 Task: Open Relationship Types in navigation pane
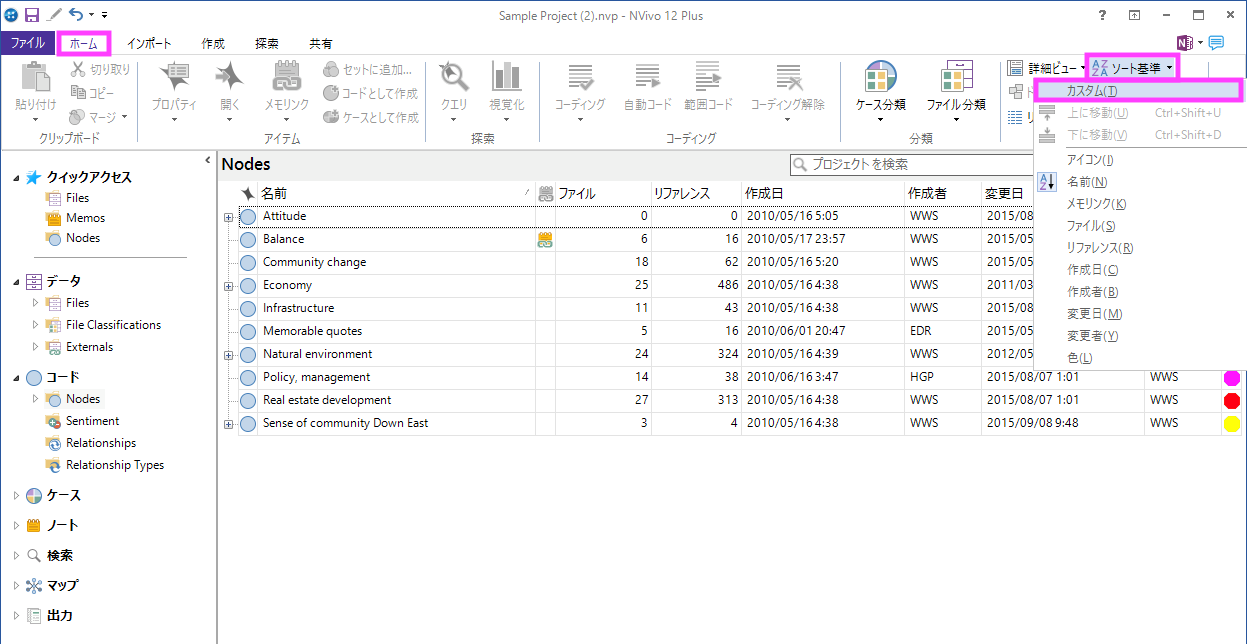click(x=114, y=465)
